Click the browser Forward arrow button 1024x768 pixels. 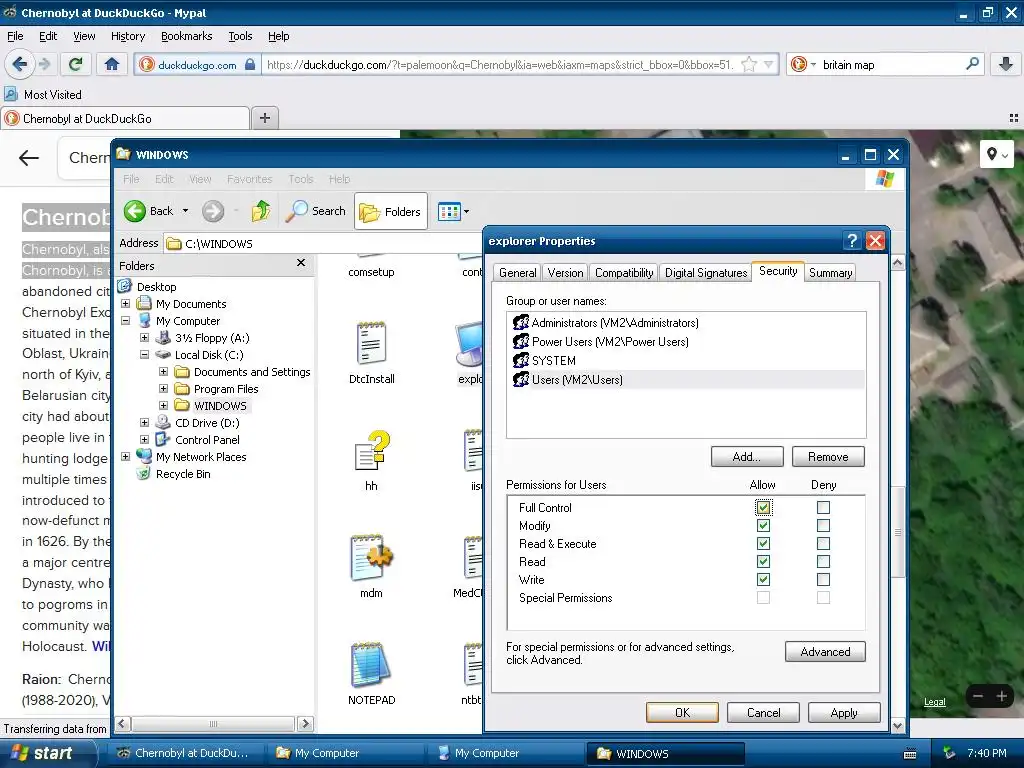44,64
